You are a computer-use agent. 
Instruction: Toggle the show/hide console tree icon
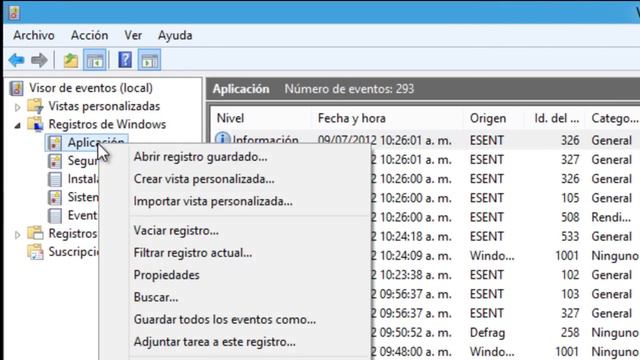[95, 60]
